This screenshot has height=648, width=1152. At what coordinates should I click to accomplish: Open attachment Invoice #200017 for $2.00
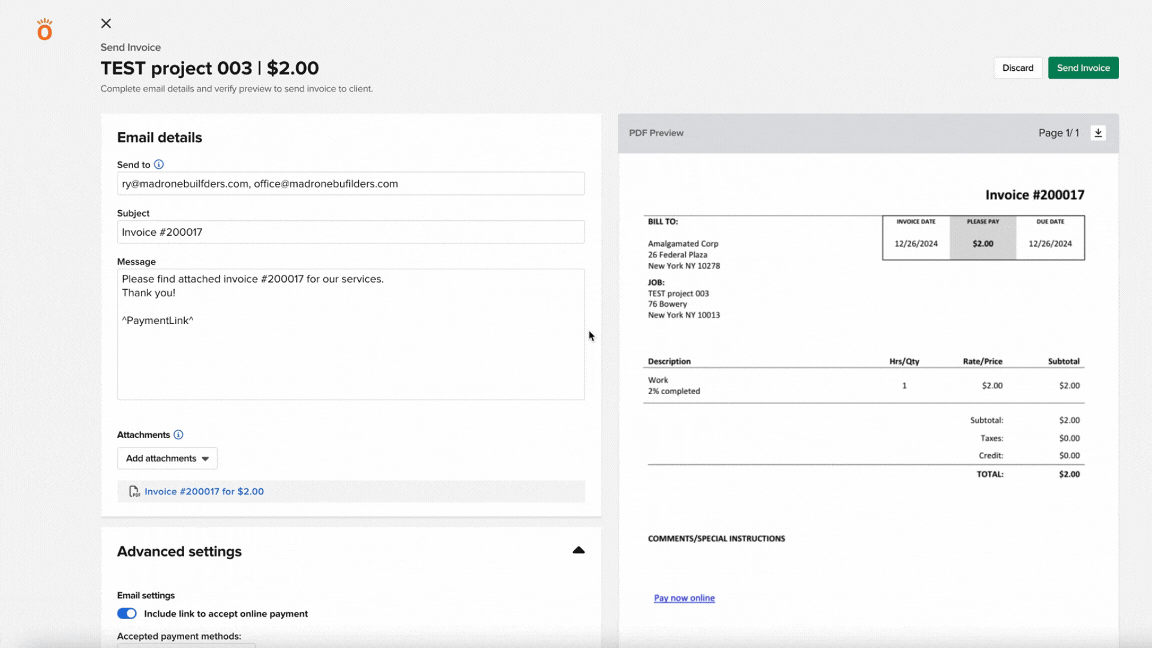[204, 491]
